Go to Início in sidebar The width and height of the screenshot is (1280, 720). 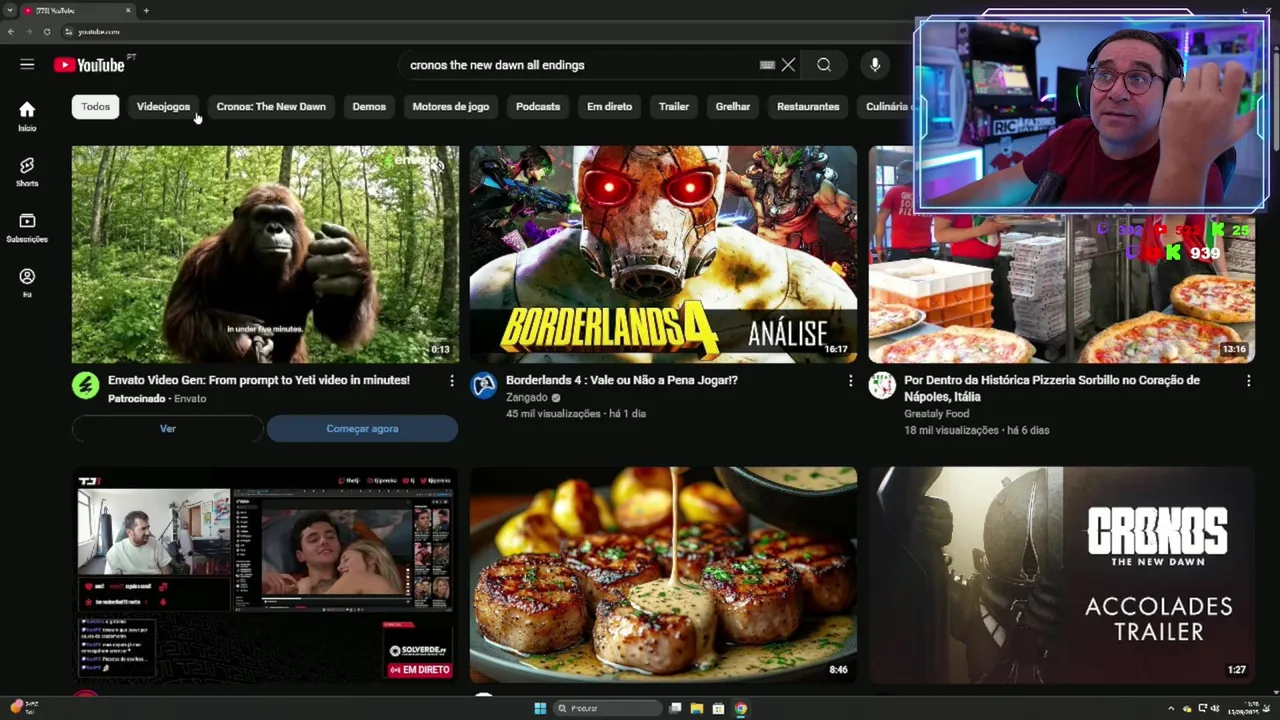point(27,116)
